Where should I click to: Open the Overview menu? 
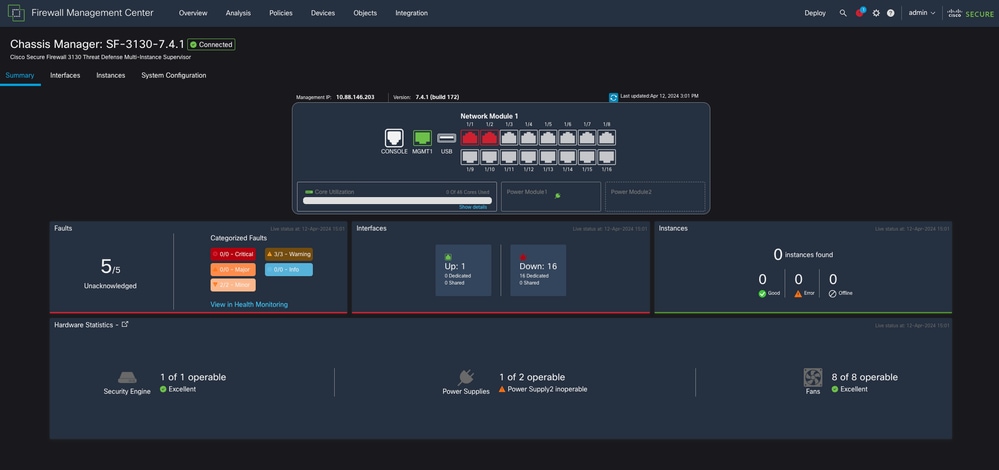point(193,13)
